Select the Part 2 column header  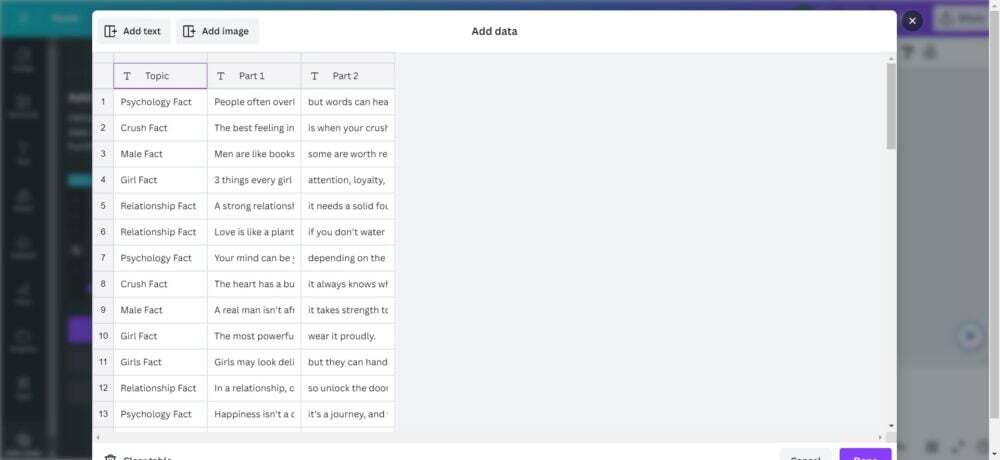[x=348, y=76]
